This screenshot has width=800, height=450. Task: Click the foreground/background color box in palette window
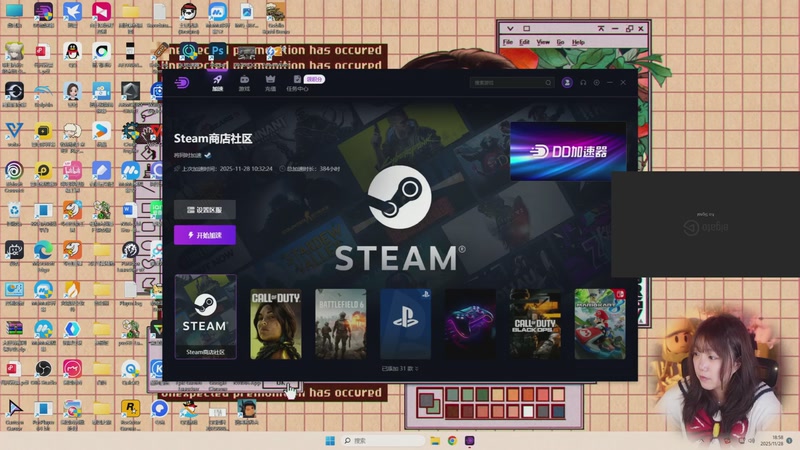pos(430,403)
